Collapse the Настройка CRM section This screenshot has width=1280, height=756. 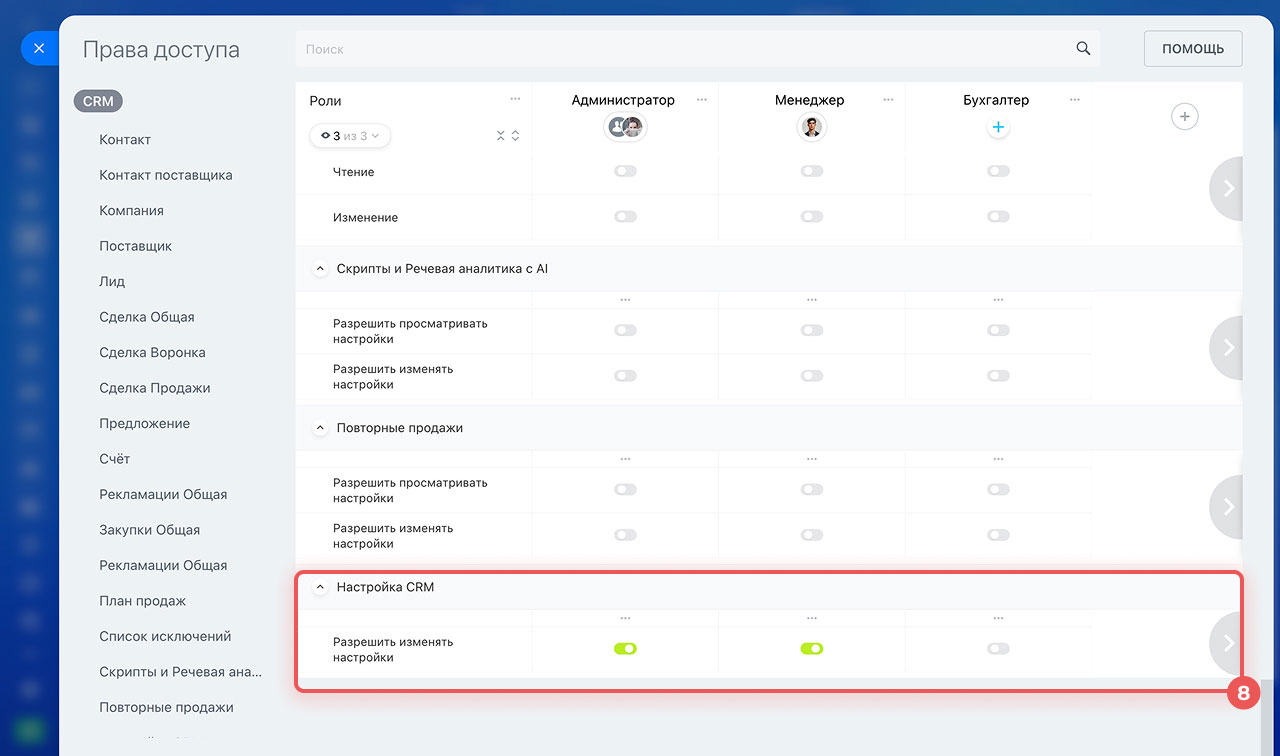pos(320,588)
